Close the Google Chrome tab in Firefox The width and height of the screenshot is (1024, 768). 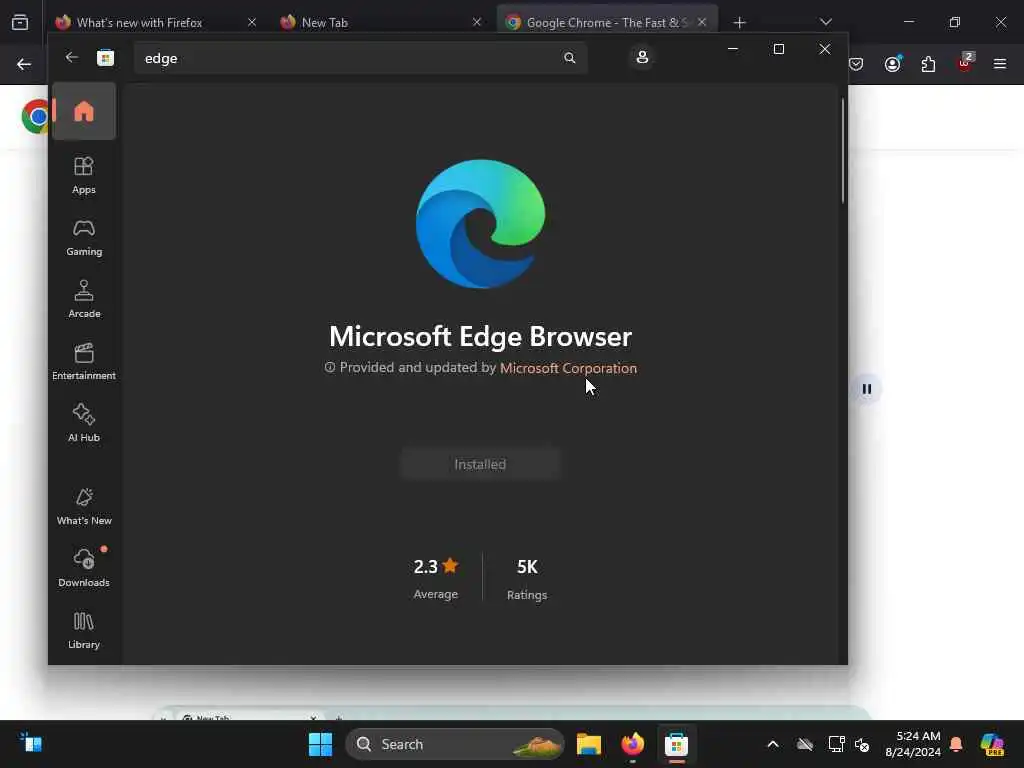(x=701, y=22)
